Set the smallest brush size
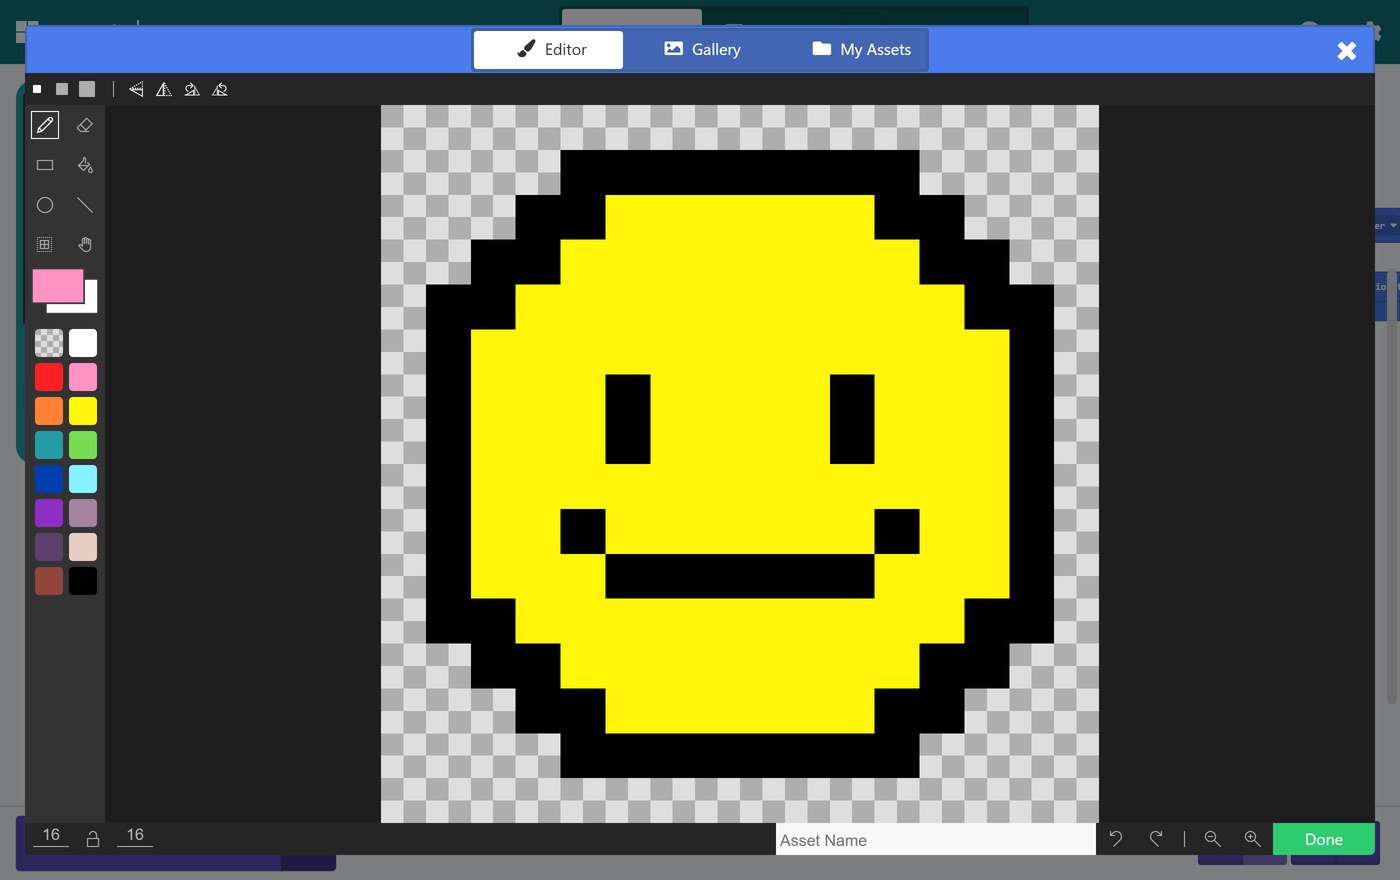 [x=37, y=89]
